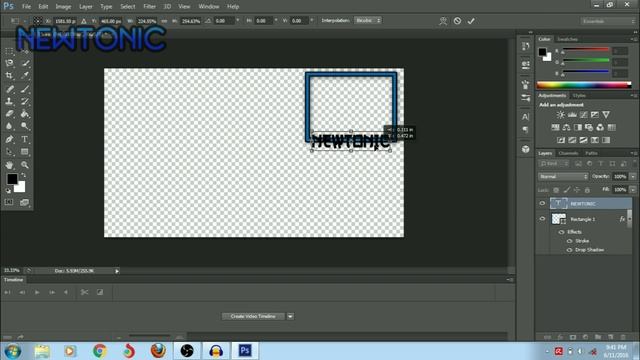Lock all layer attributes
The width and height of the screenshot is (640, 360).
click(x=587, y=190)
